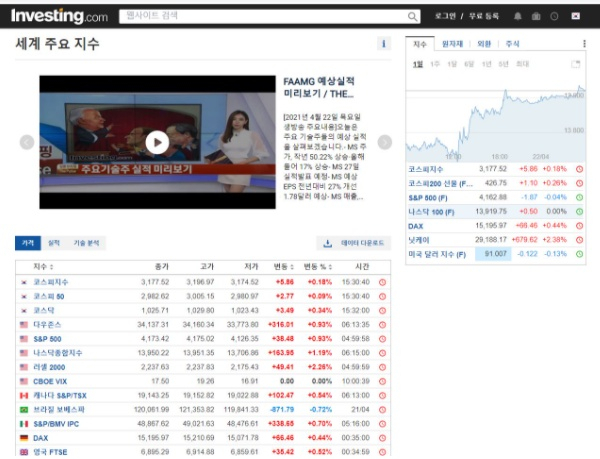Screen dimensions: 600x459
Task: Open the three-dot menu in sidebar widget
Action: coord(584,44)
